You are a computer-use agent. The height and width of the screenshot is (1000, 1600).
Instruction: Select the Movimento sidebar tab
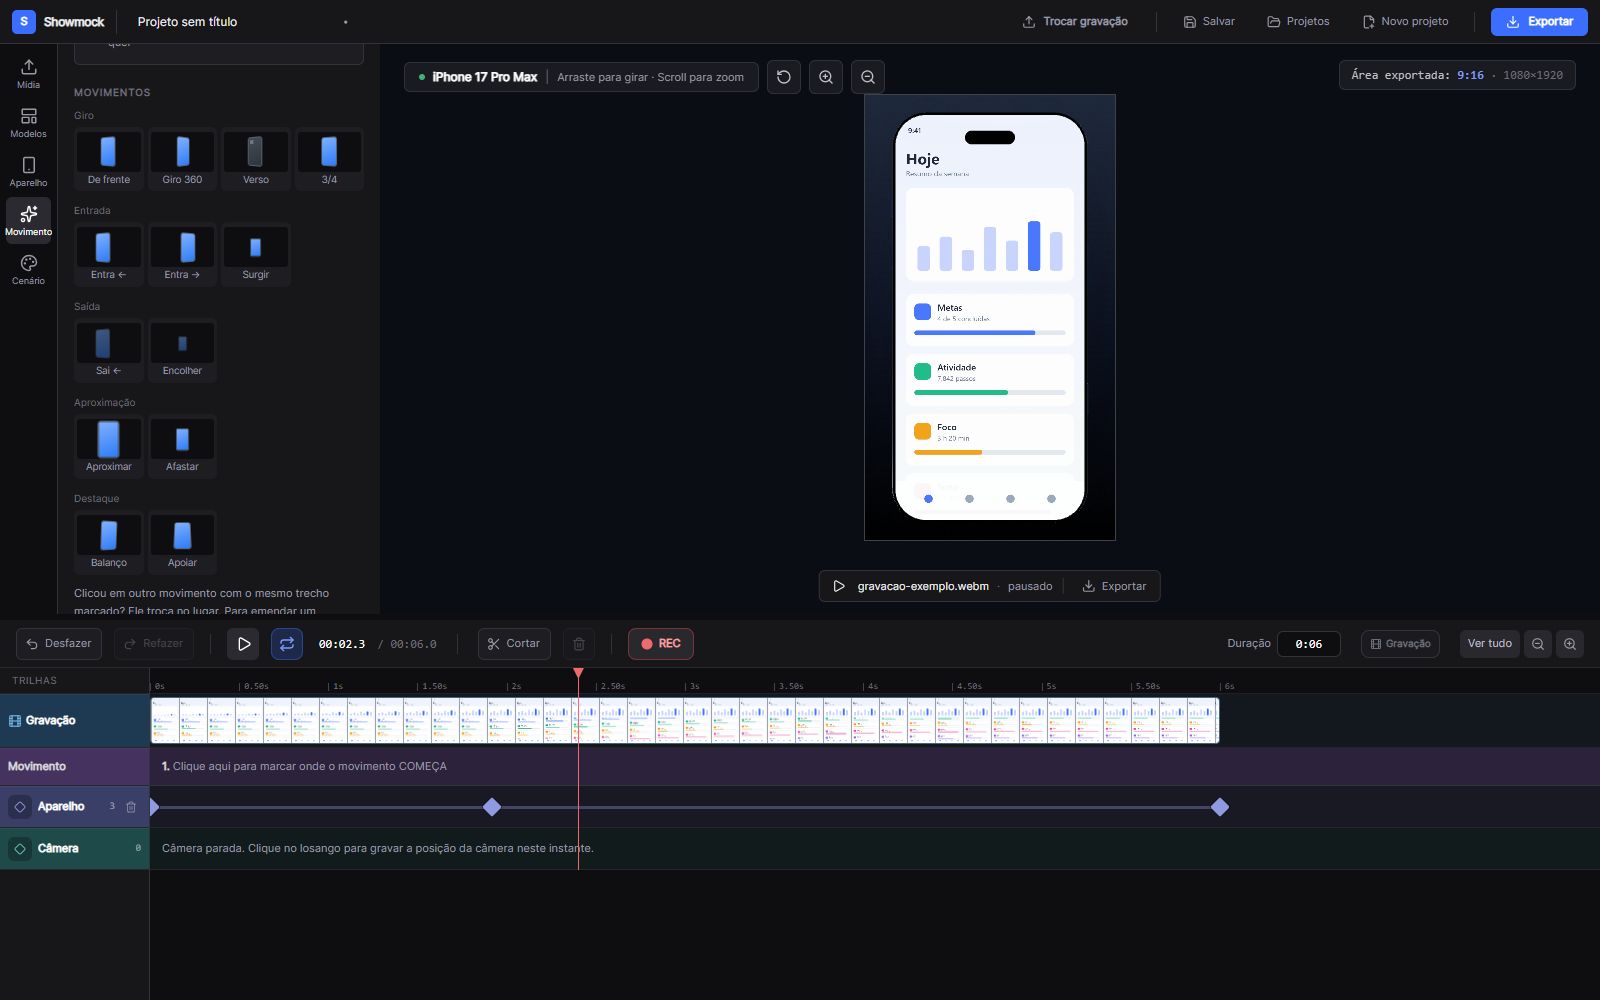(28, 221)
